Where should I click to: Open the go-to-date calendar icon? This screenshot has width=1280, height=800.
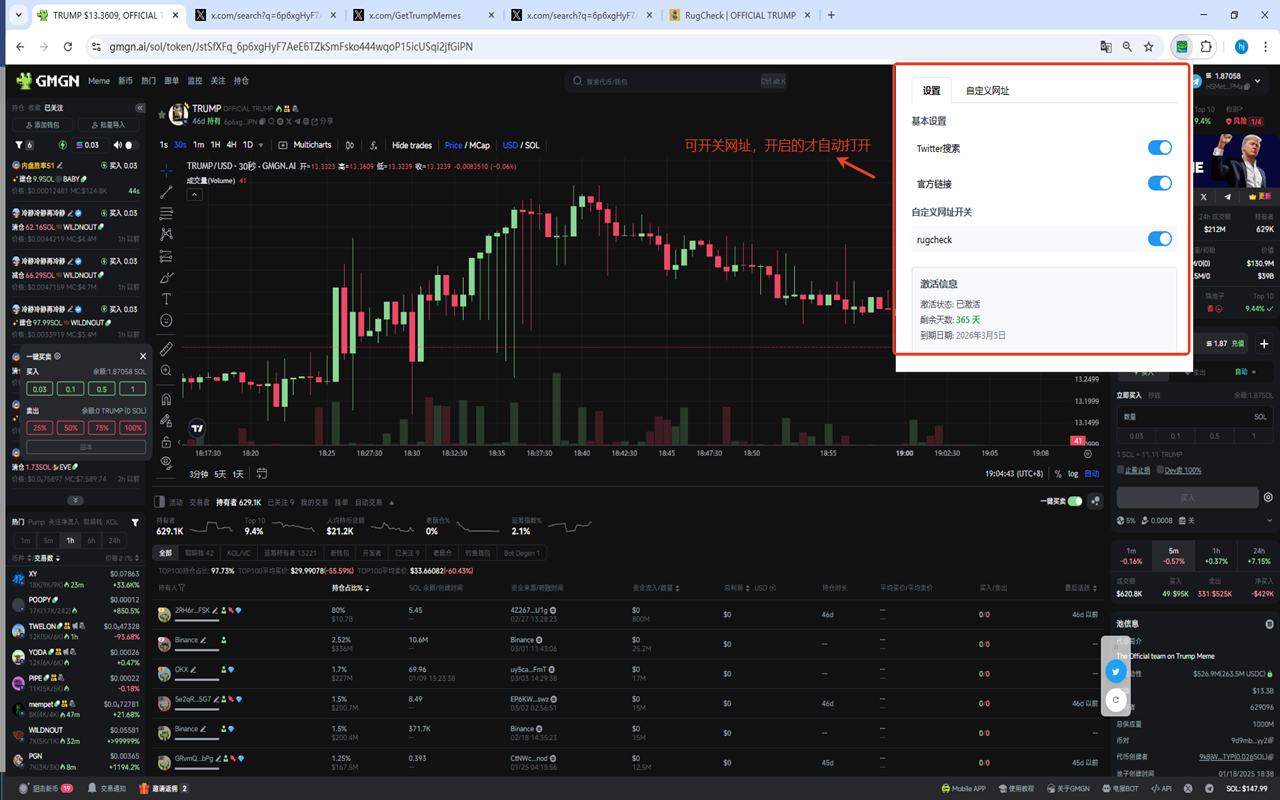[262, 473]
